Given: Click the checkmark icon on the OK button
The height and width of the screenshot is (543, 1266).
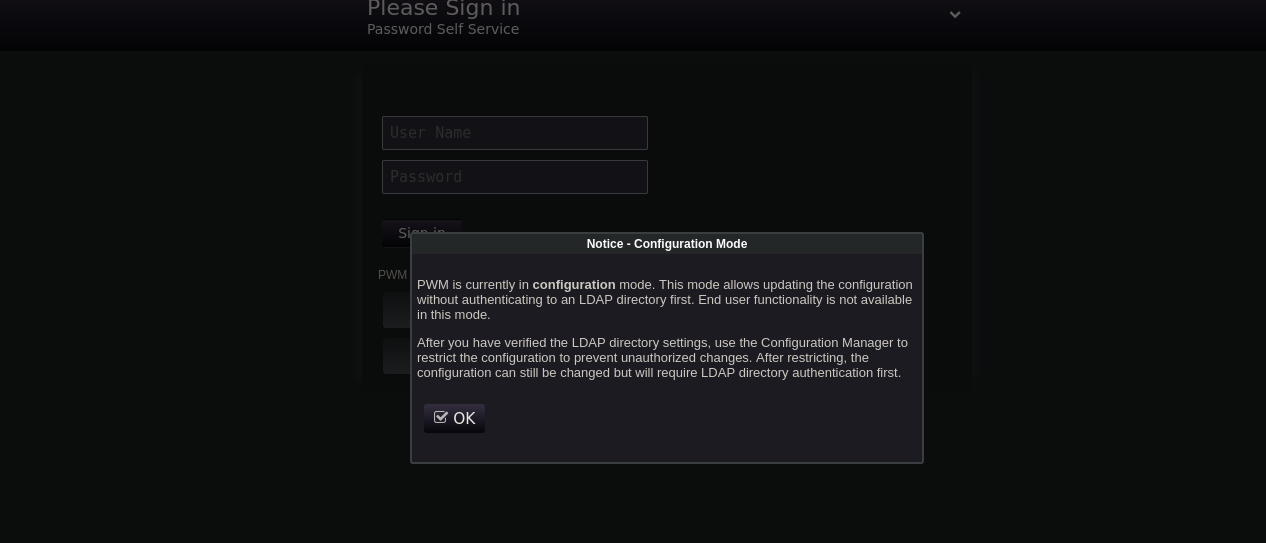Looking at the screenshot, I should click(441, 417).
